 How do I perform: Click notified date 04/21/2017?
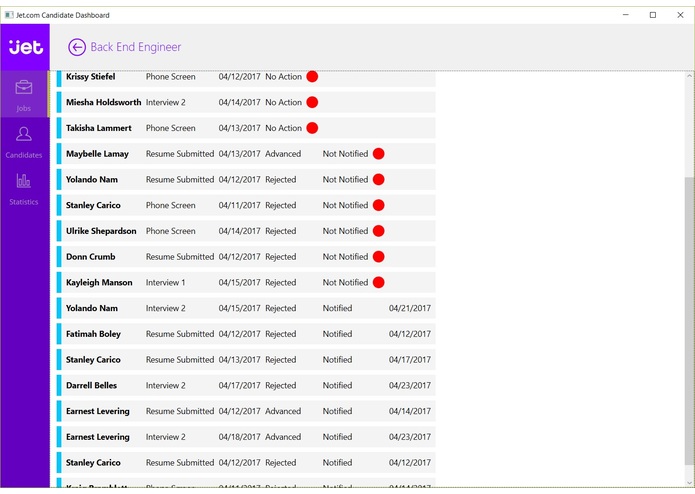click(410, 308)
